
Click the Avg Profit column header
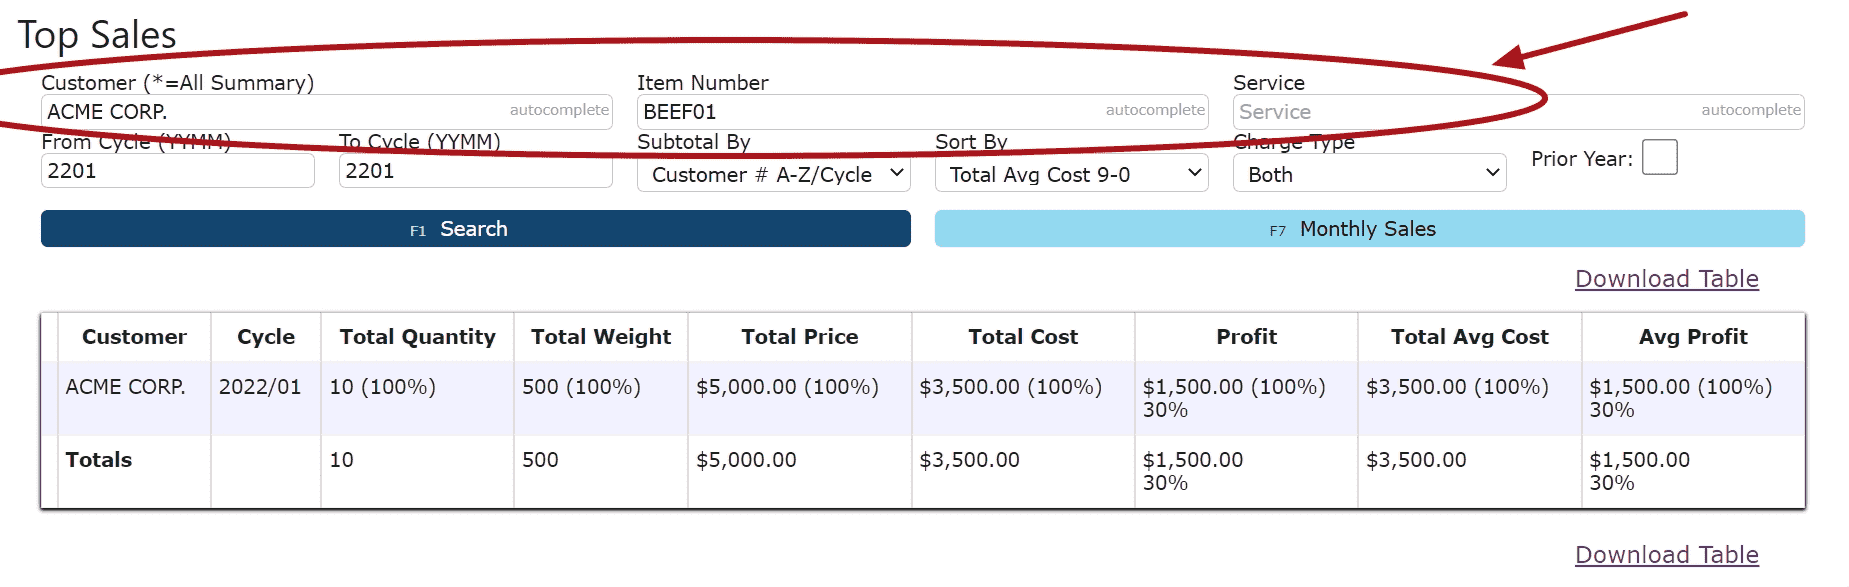tap(1692, 337)
